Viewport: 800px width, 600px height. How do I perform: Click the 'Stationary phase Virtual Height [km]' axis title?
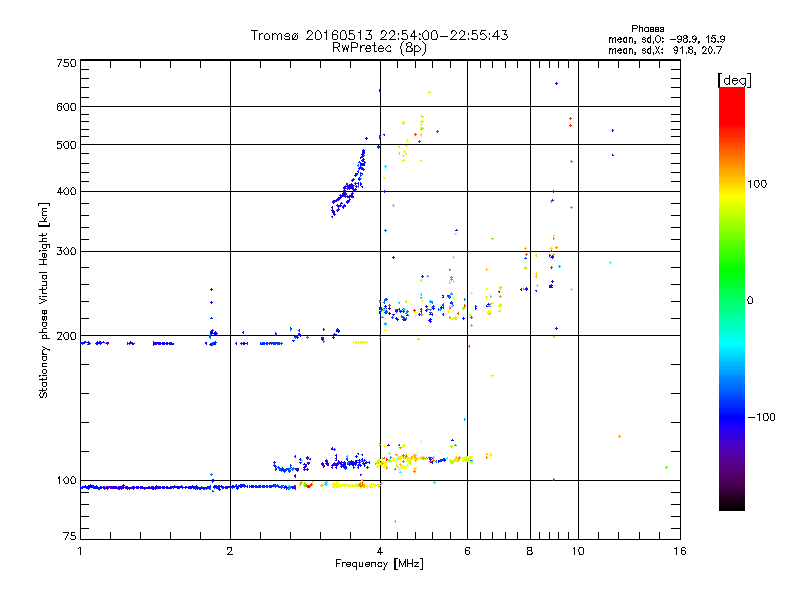click(x=43, y=300)
